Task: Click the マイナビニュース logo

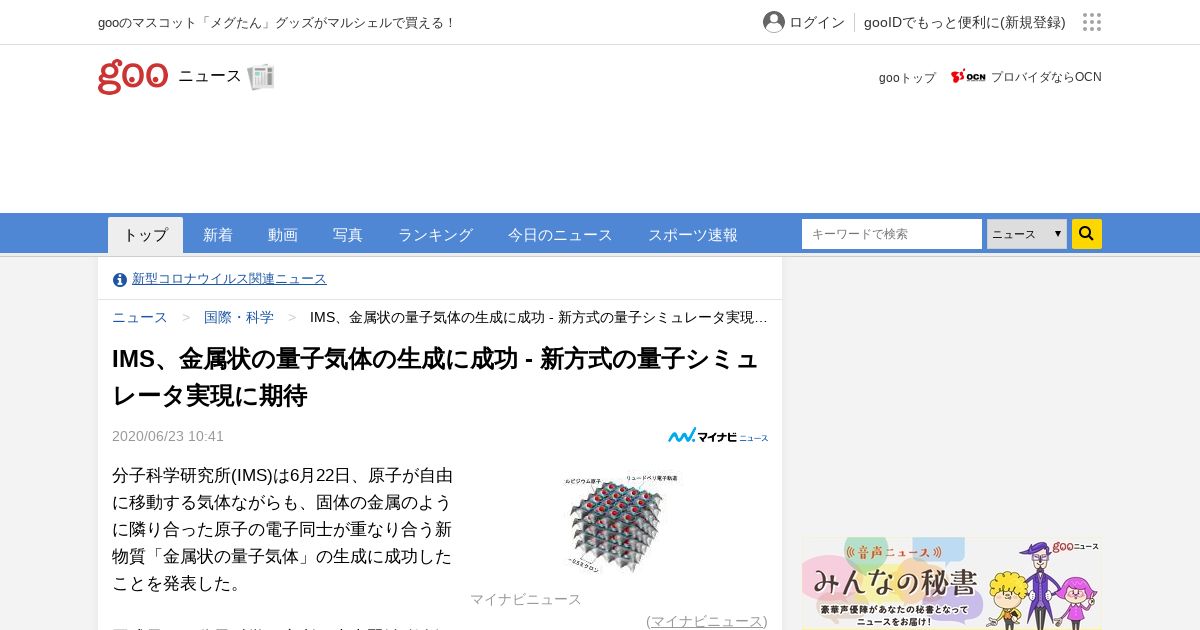Action: pyautogui.click(x=718, y=436)
